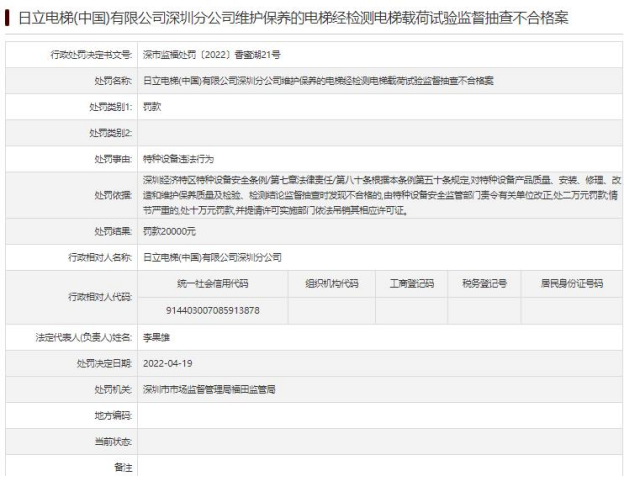This screenshot has height=477, width=625.
Task: Click the 地方编码 label
Action: pyautogui.click(x=113, y=416)
